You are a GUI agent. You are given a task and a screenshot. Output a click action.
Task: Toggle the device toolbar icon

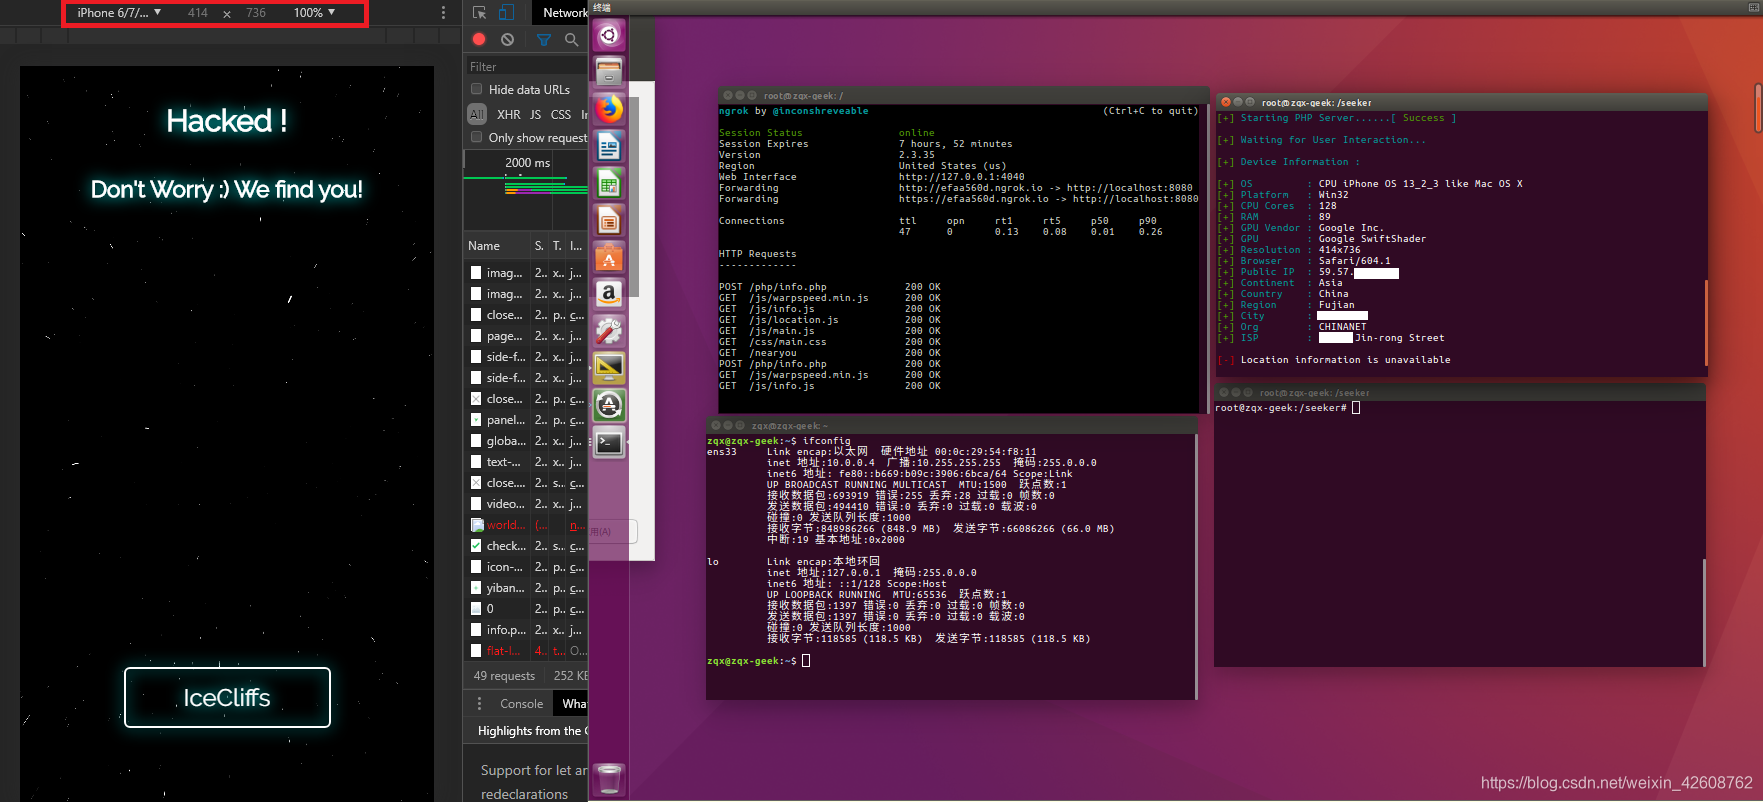click(x=506, y=12)
